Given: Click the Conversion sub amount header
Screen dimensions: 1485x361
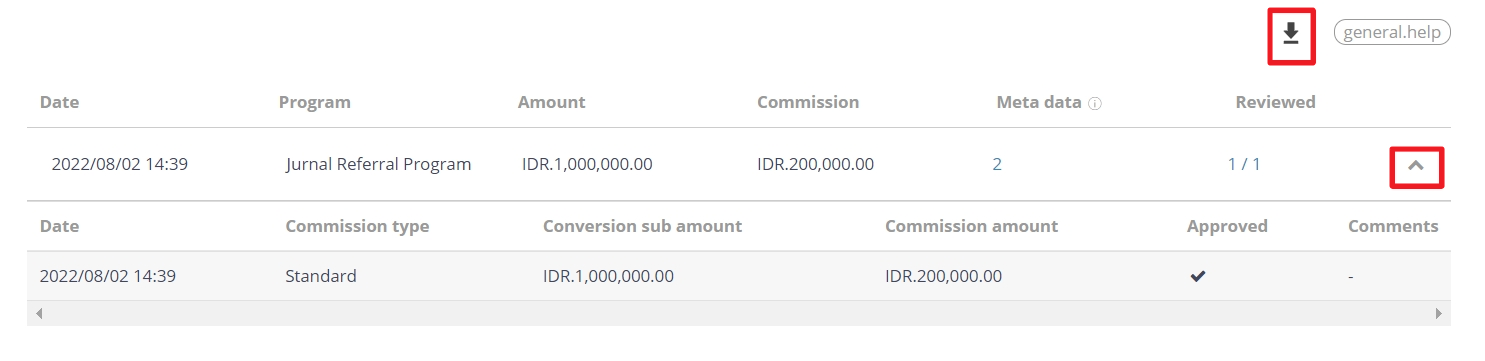Looking at the screenshot, I should coord(642,226).
